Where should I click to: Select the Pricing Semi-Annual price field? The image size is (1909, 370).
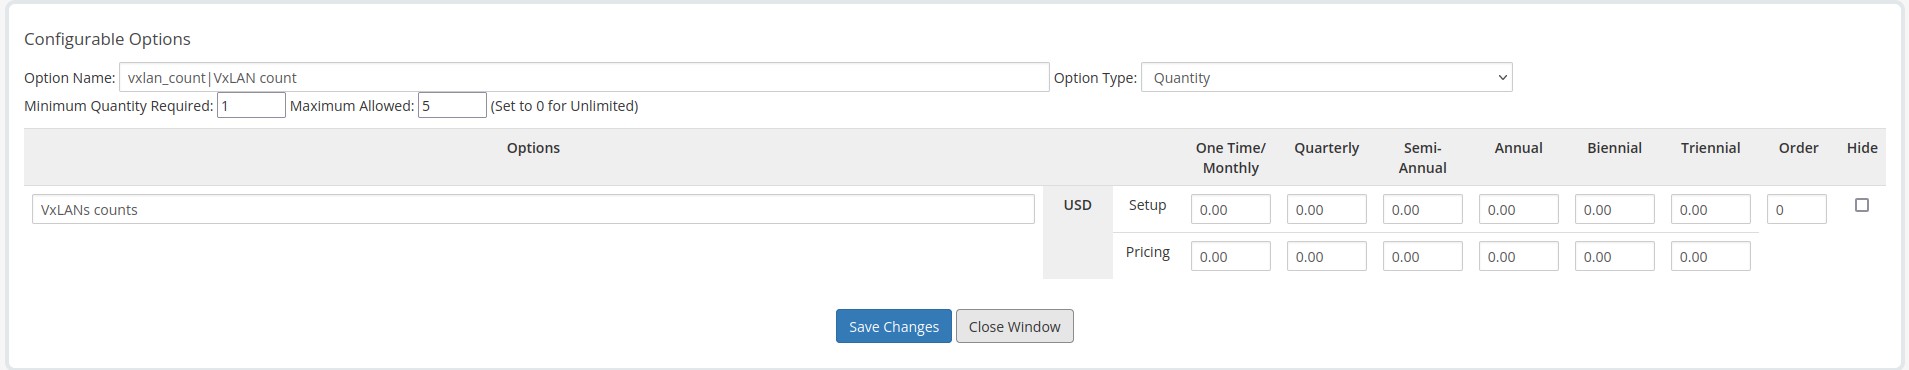pos(1422,256)
